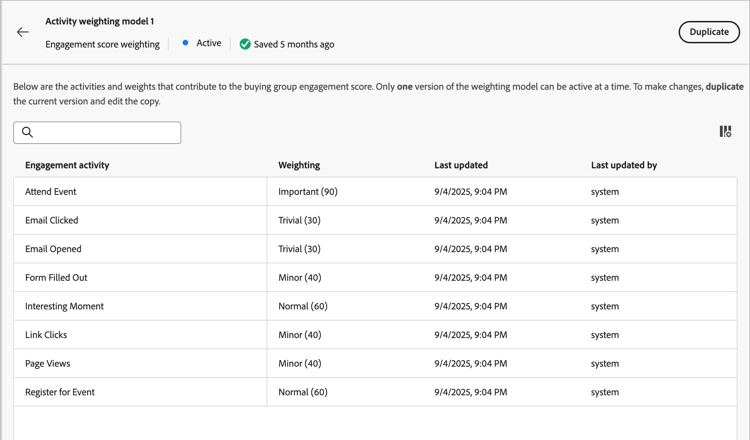Open column settings icon
The height and width of the screenshot is (440, 750).
(725, 132)
